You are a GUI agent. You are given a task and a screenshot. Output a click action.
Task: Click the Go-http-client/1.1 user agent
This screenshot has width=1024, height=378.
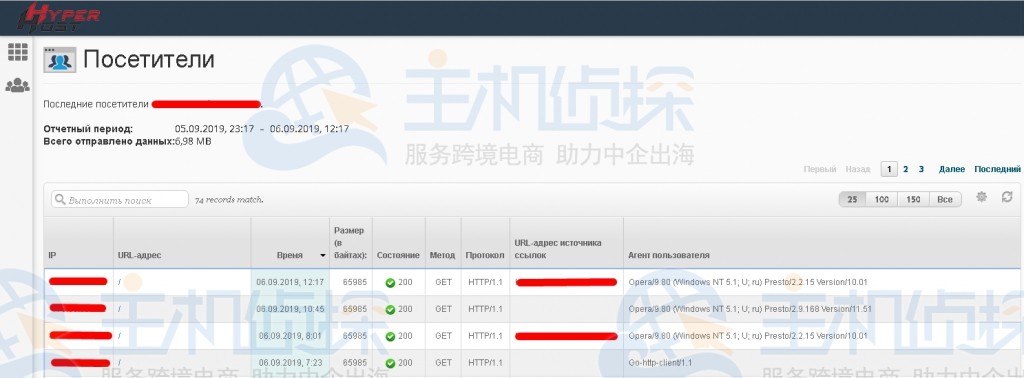point(660,362)
